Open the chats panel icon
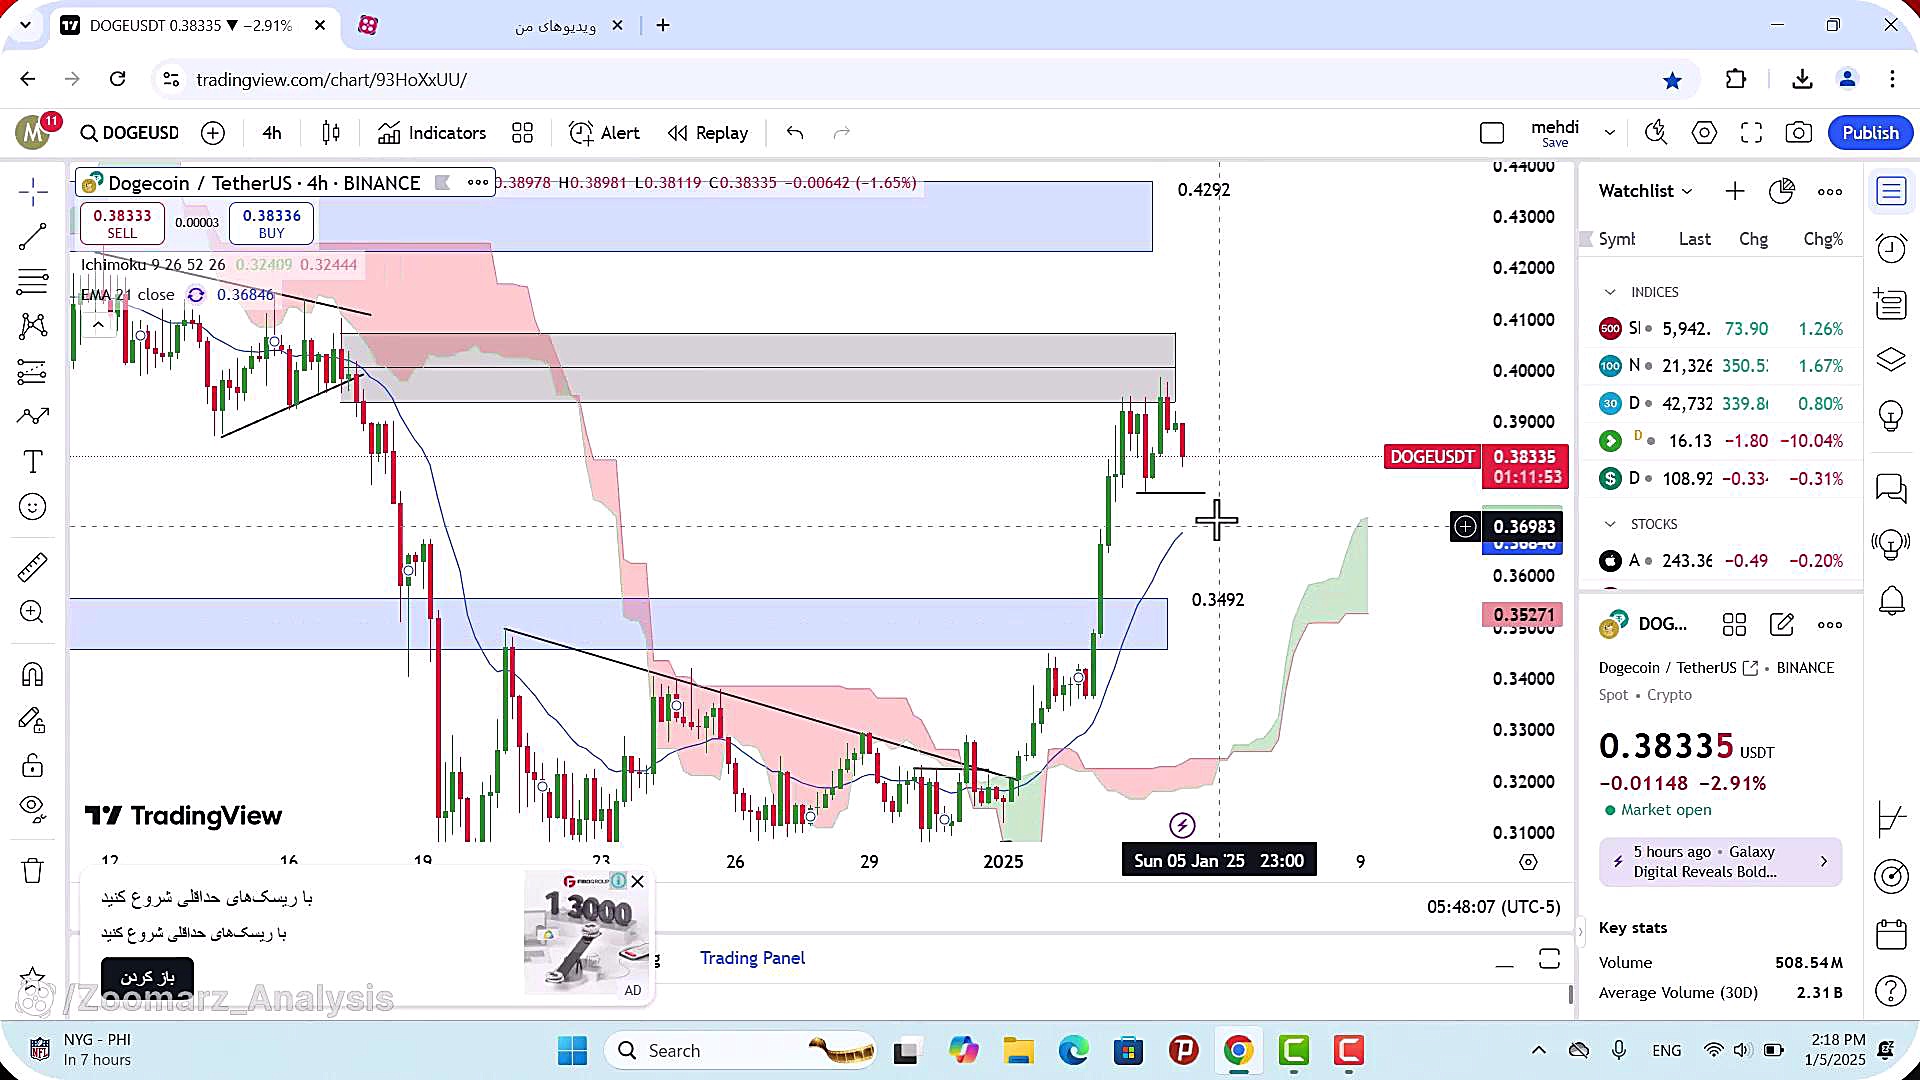 click(1891, 488)
